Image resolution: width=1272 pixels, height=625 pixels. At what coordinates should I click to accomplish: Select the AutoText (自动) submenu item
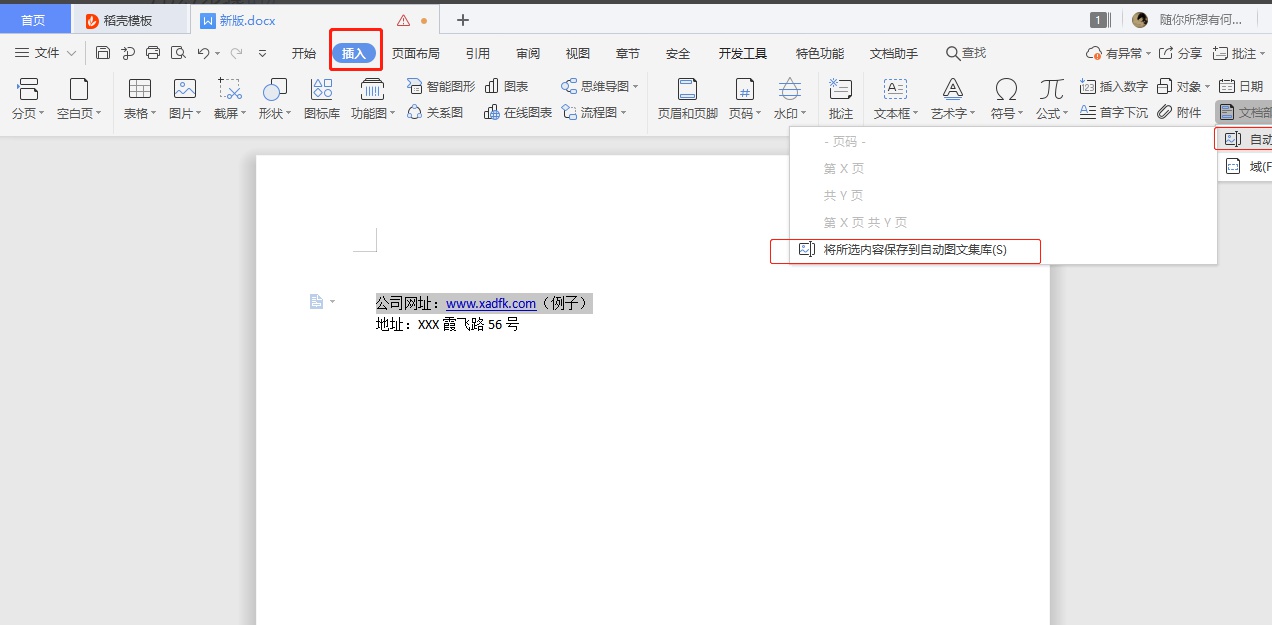(1244, 139)
